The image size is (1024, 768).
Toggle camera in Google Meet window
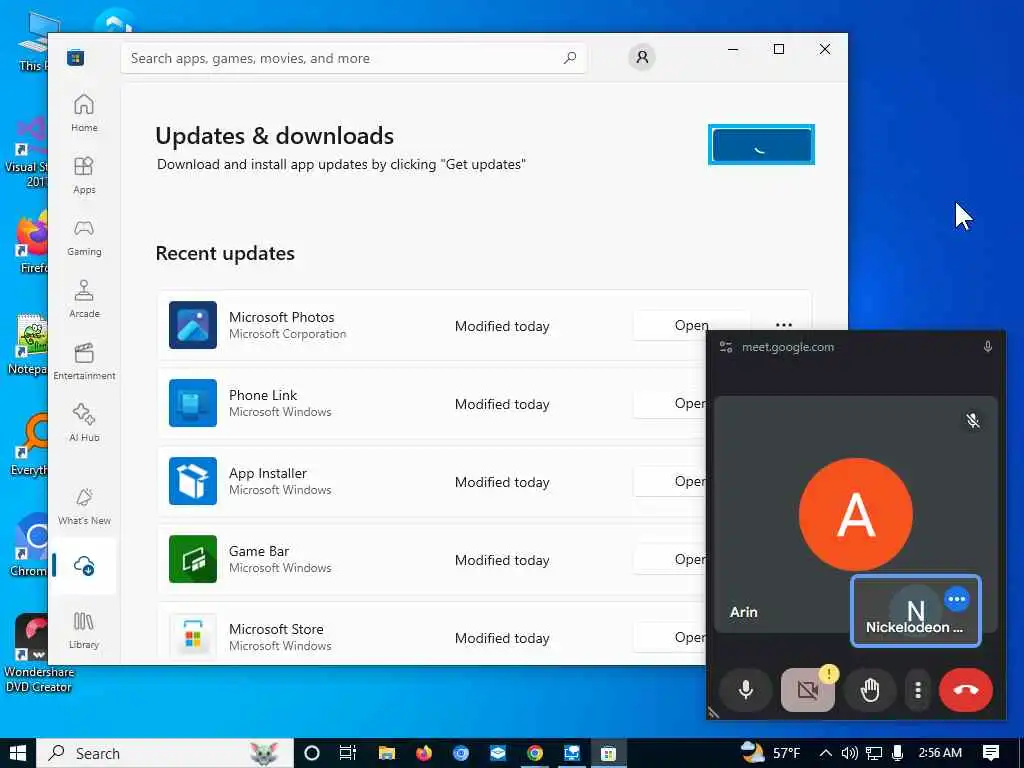tap(808, 690)
